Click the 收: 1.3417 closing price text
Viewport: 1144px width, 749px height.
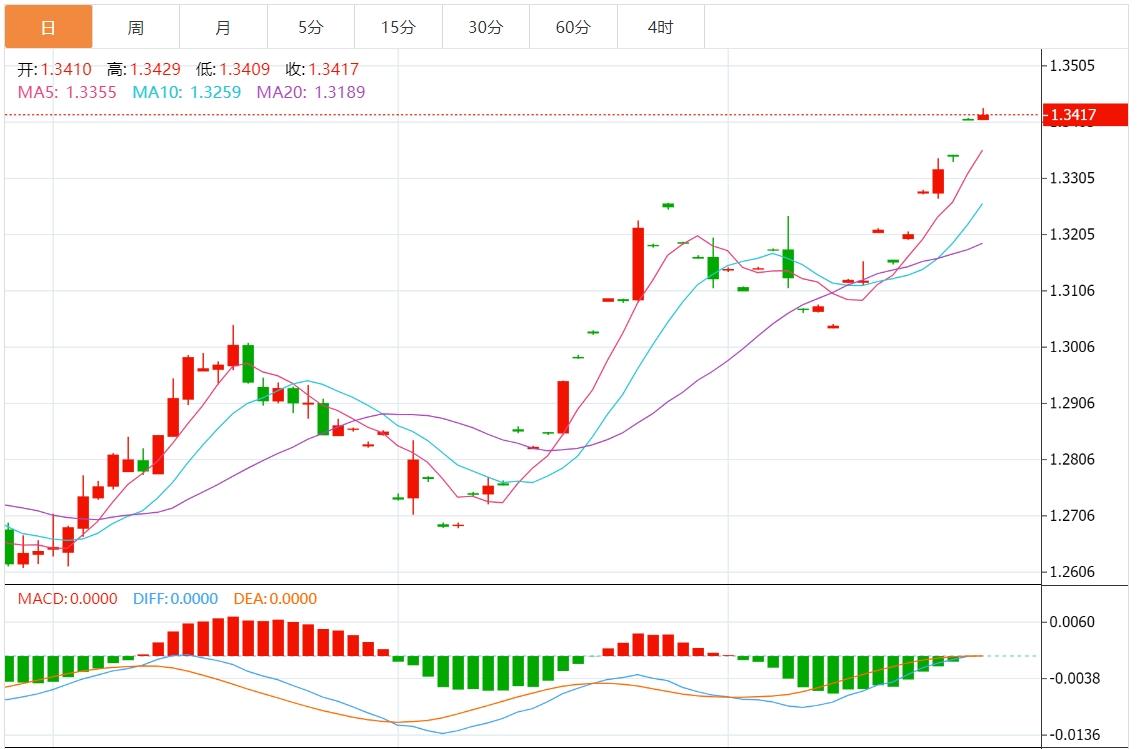(x=322, y=69)
